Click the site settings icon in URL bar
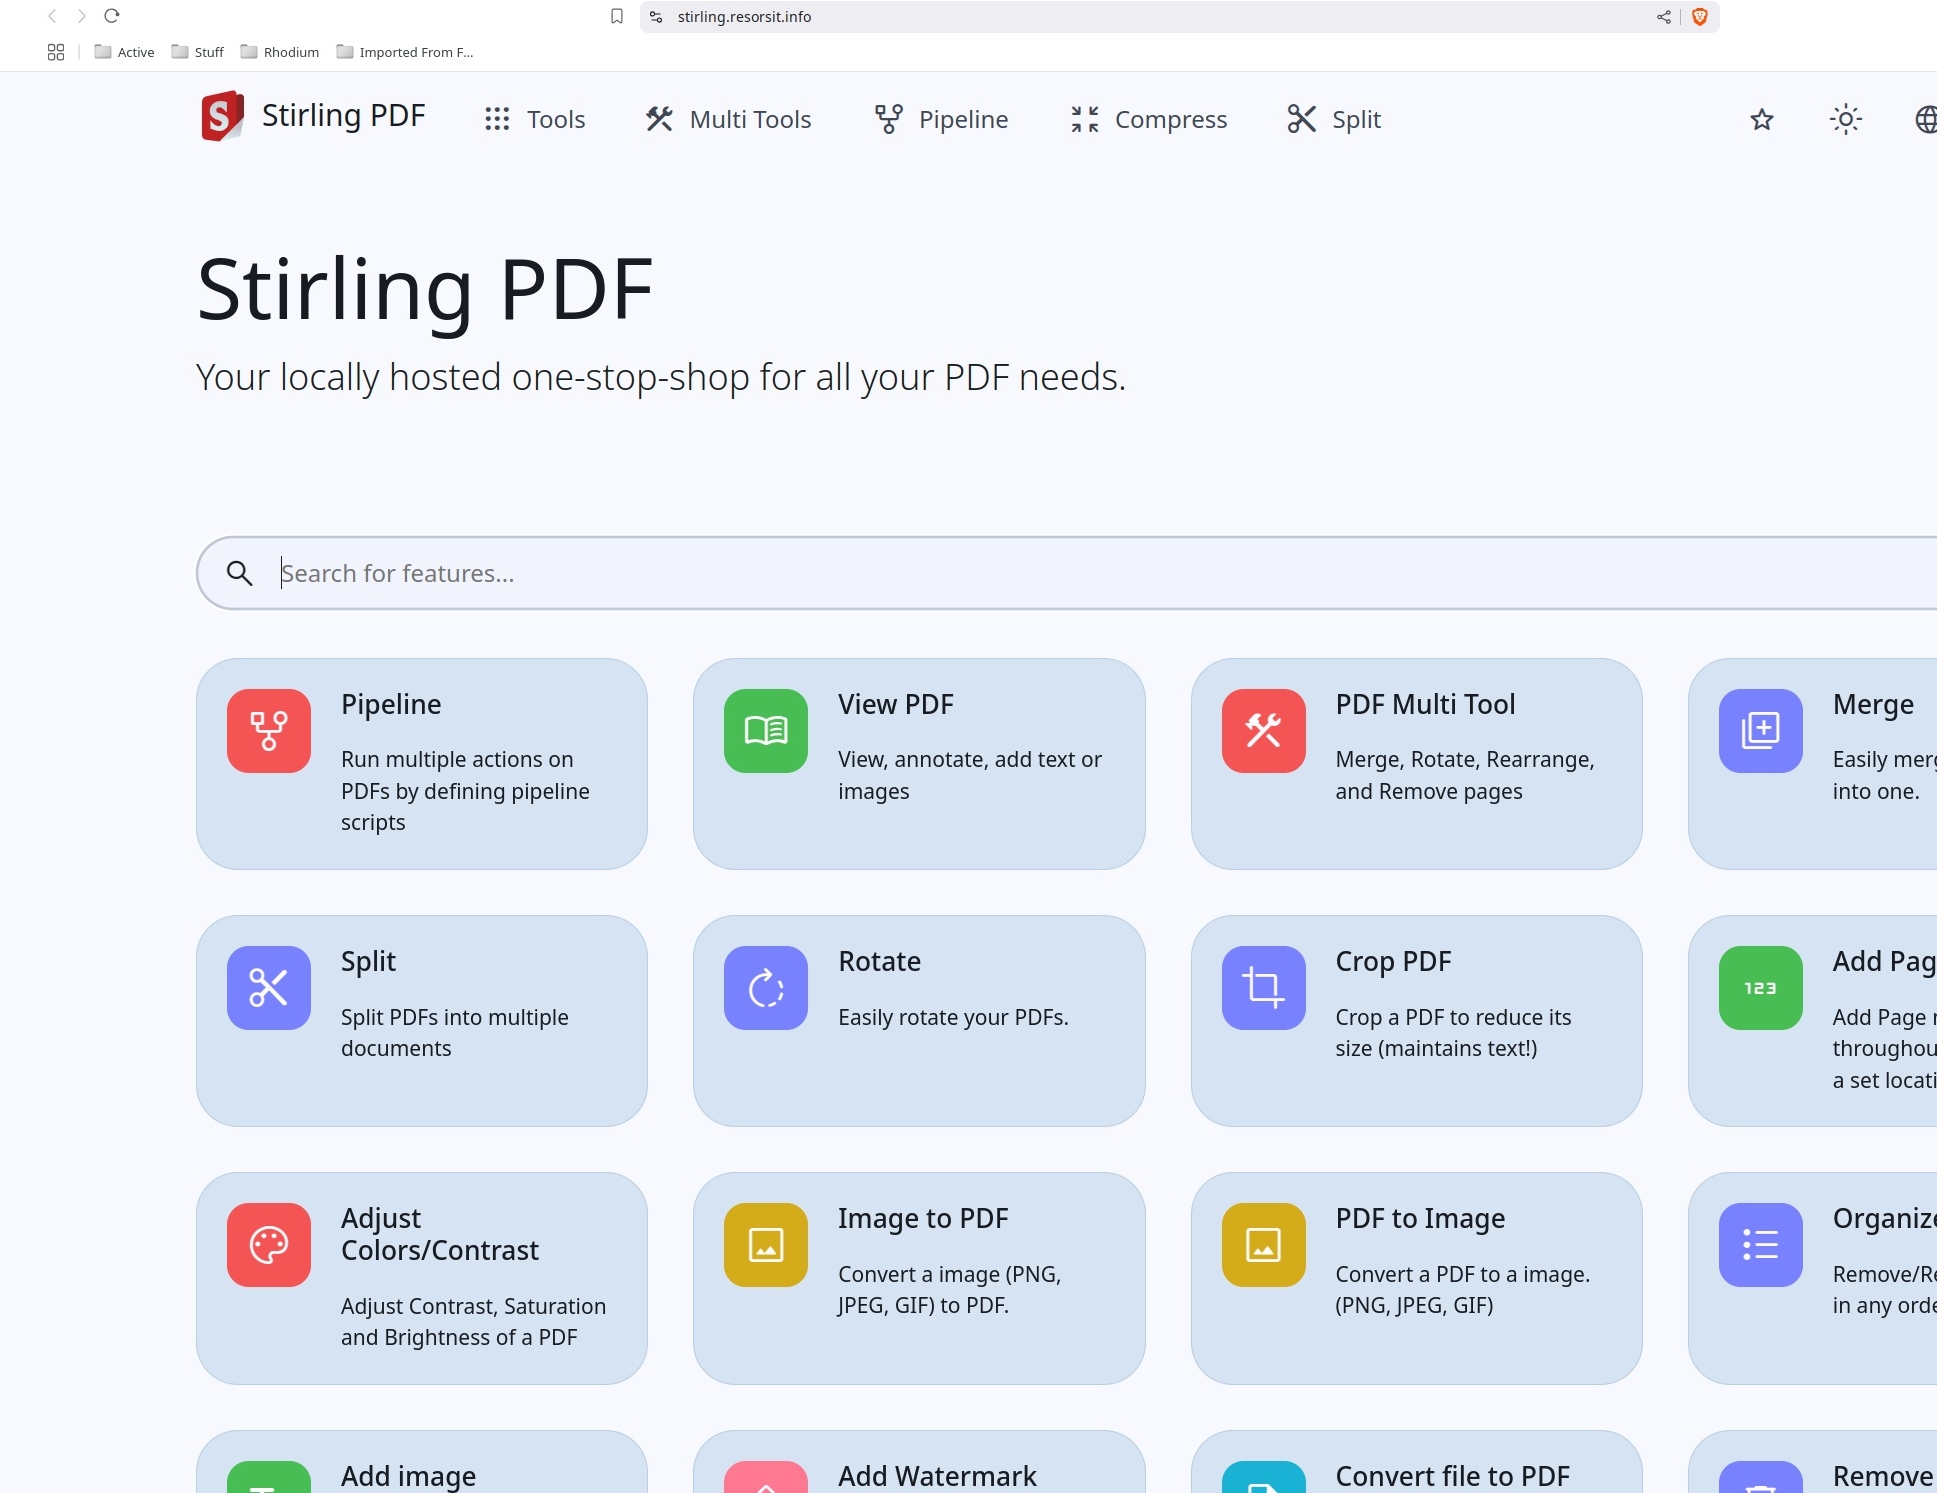Screen dimensions: 1937x1493 [656, 17]
